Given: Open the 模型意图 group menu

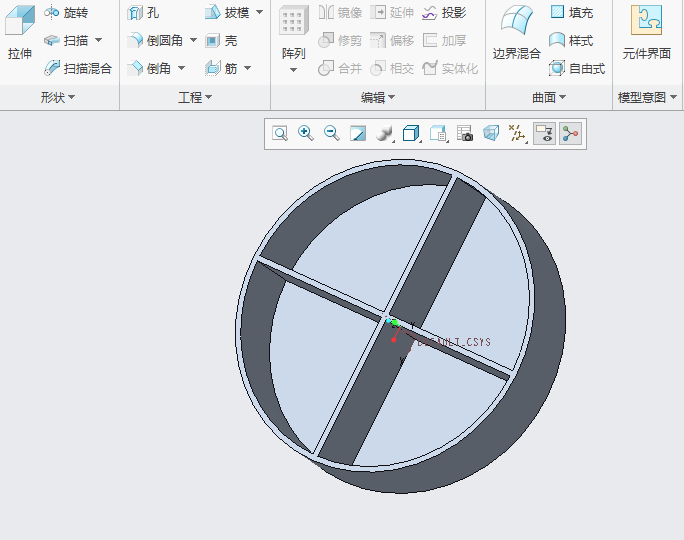Looking at the screenshot, I should pos(647,97).
